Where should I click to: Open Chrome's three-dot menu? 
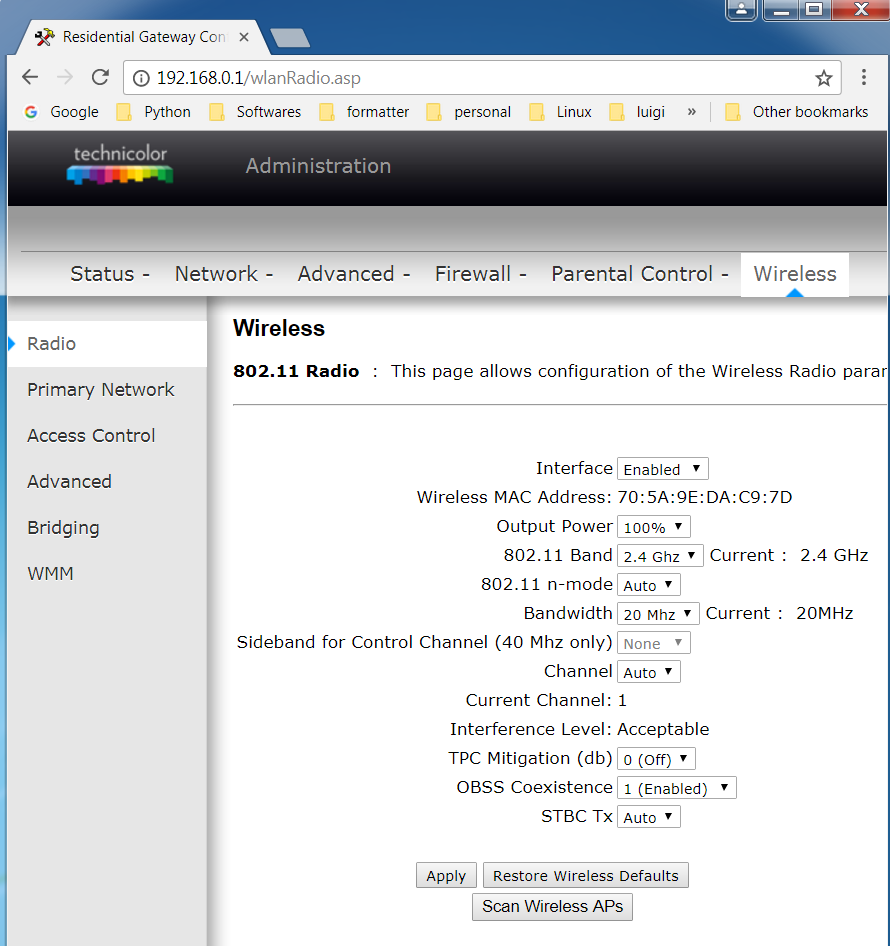point(863,76)
